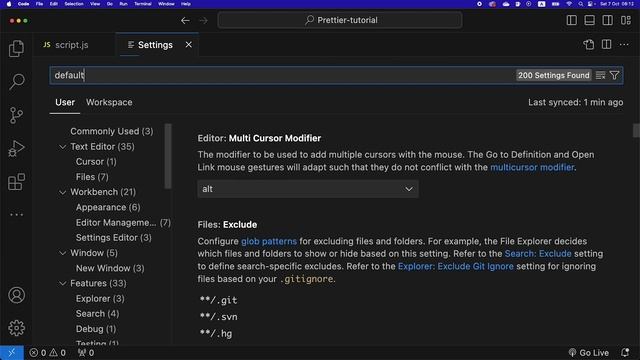Click the **/.svn exclude pattern
This screenshot has height=360, width=640.
point(218,317)
